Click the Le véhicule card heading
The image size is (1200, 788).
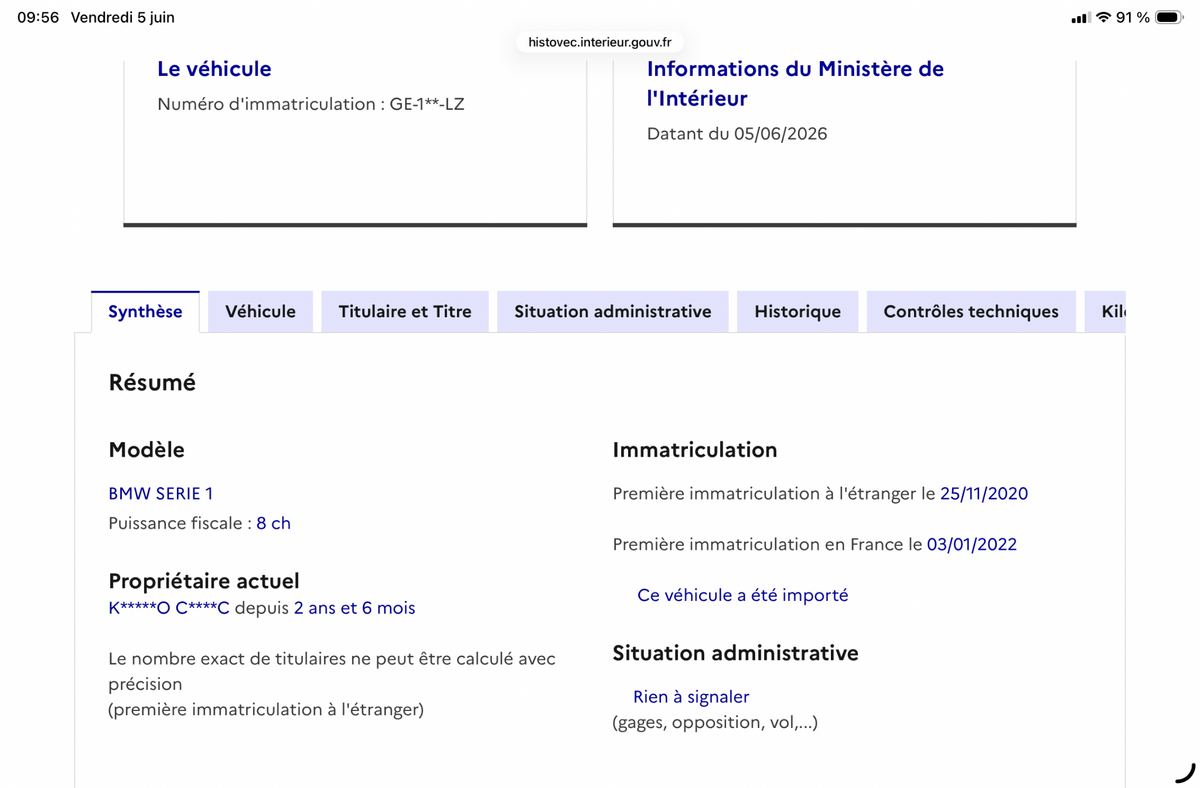pos(214,69)
